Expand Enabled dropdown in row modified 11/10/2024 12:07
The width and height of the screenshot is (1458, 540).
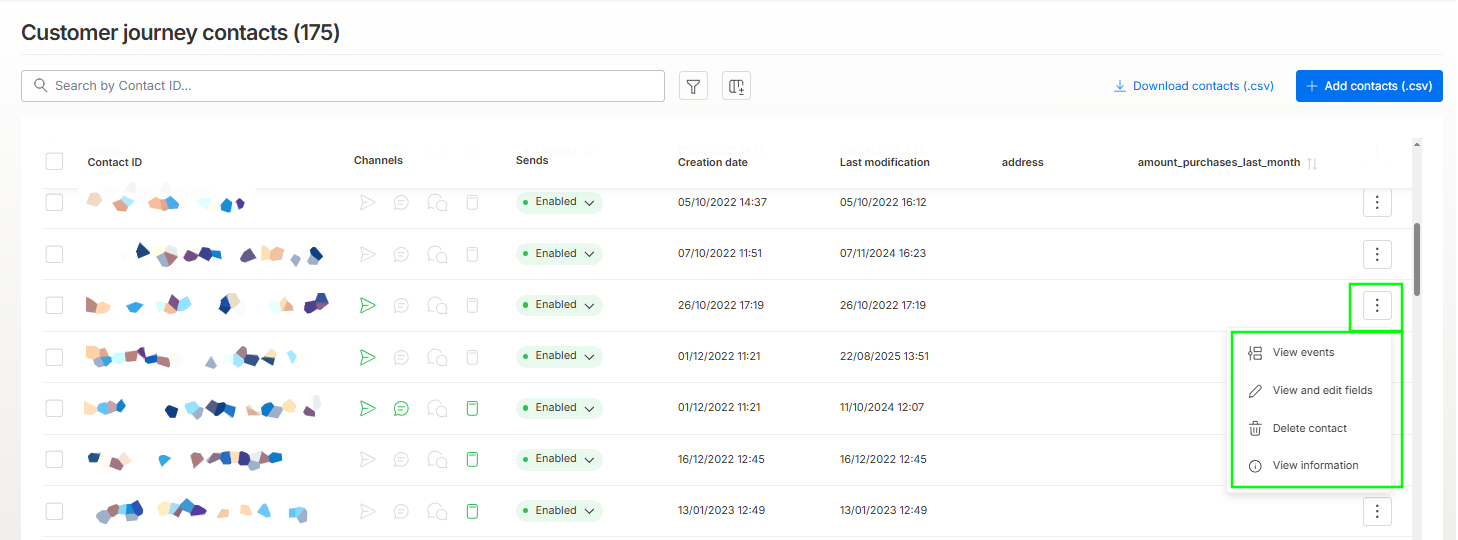(x=559, y=408)
